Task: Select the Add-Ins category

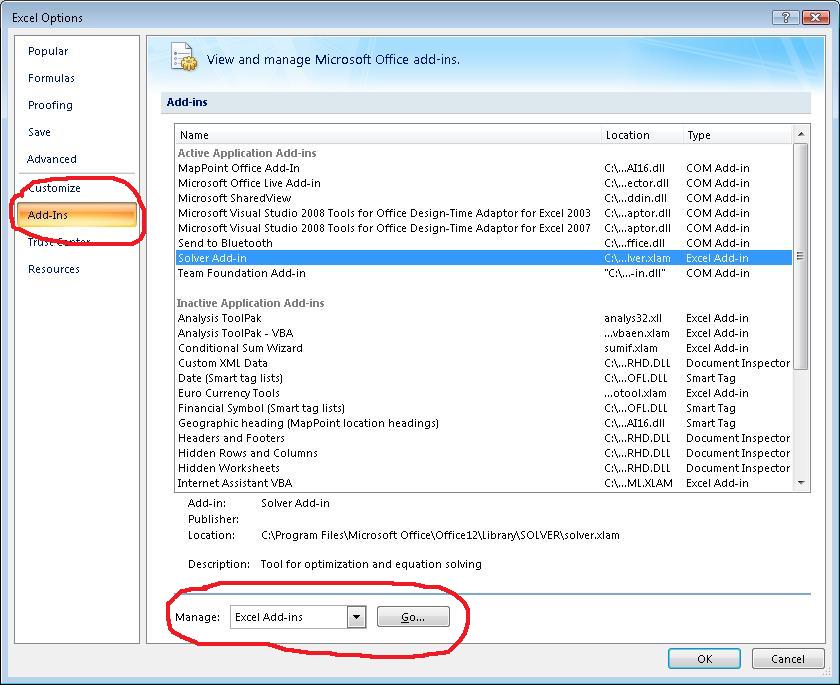Action: click(x=77, y=215)
